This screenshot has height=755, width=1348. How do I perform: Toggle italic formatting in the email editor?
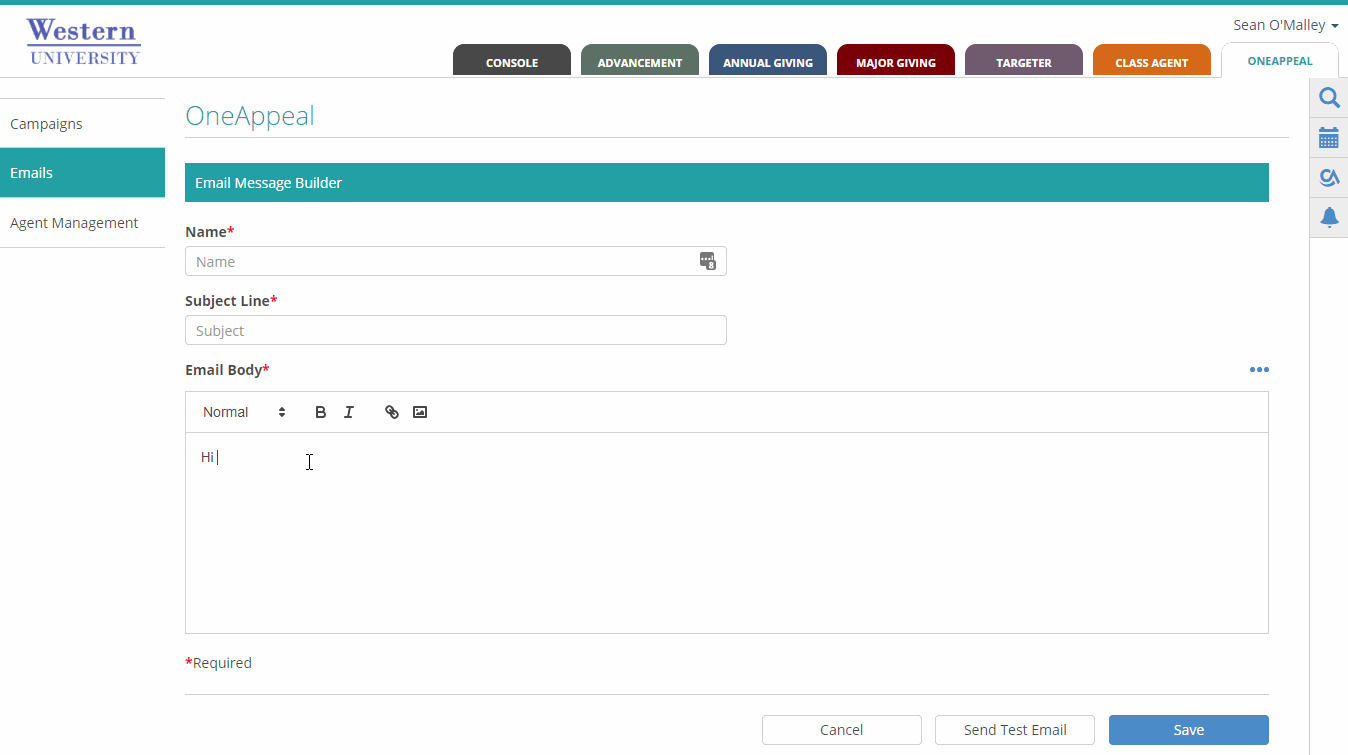tap(349, 411)
